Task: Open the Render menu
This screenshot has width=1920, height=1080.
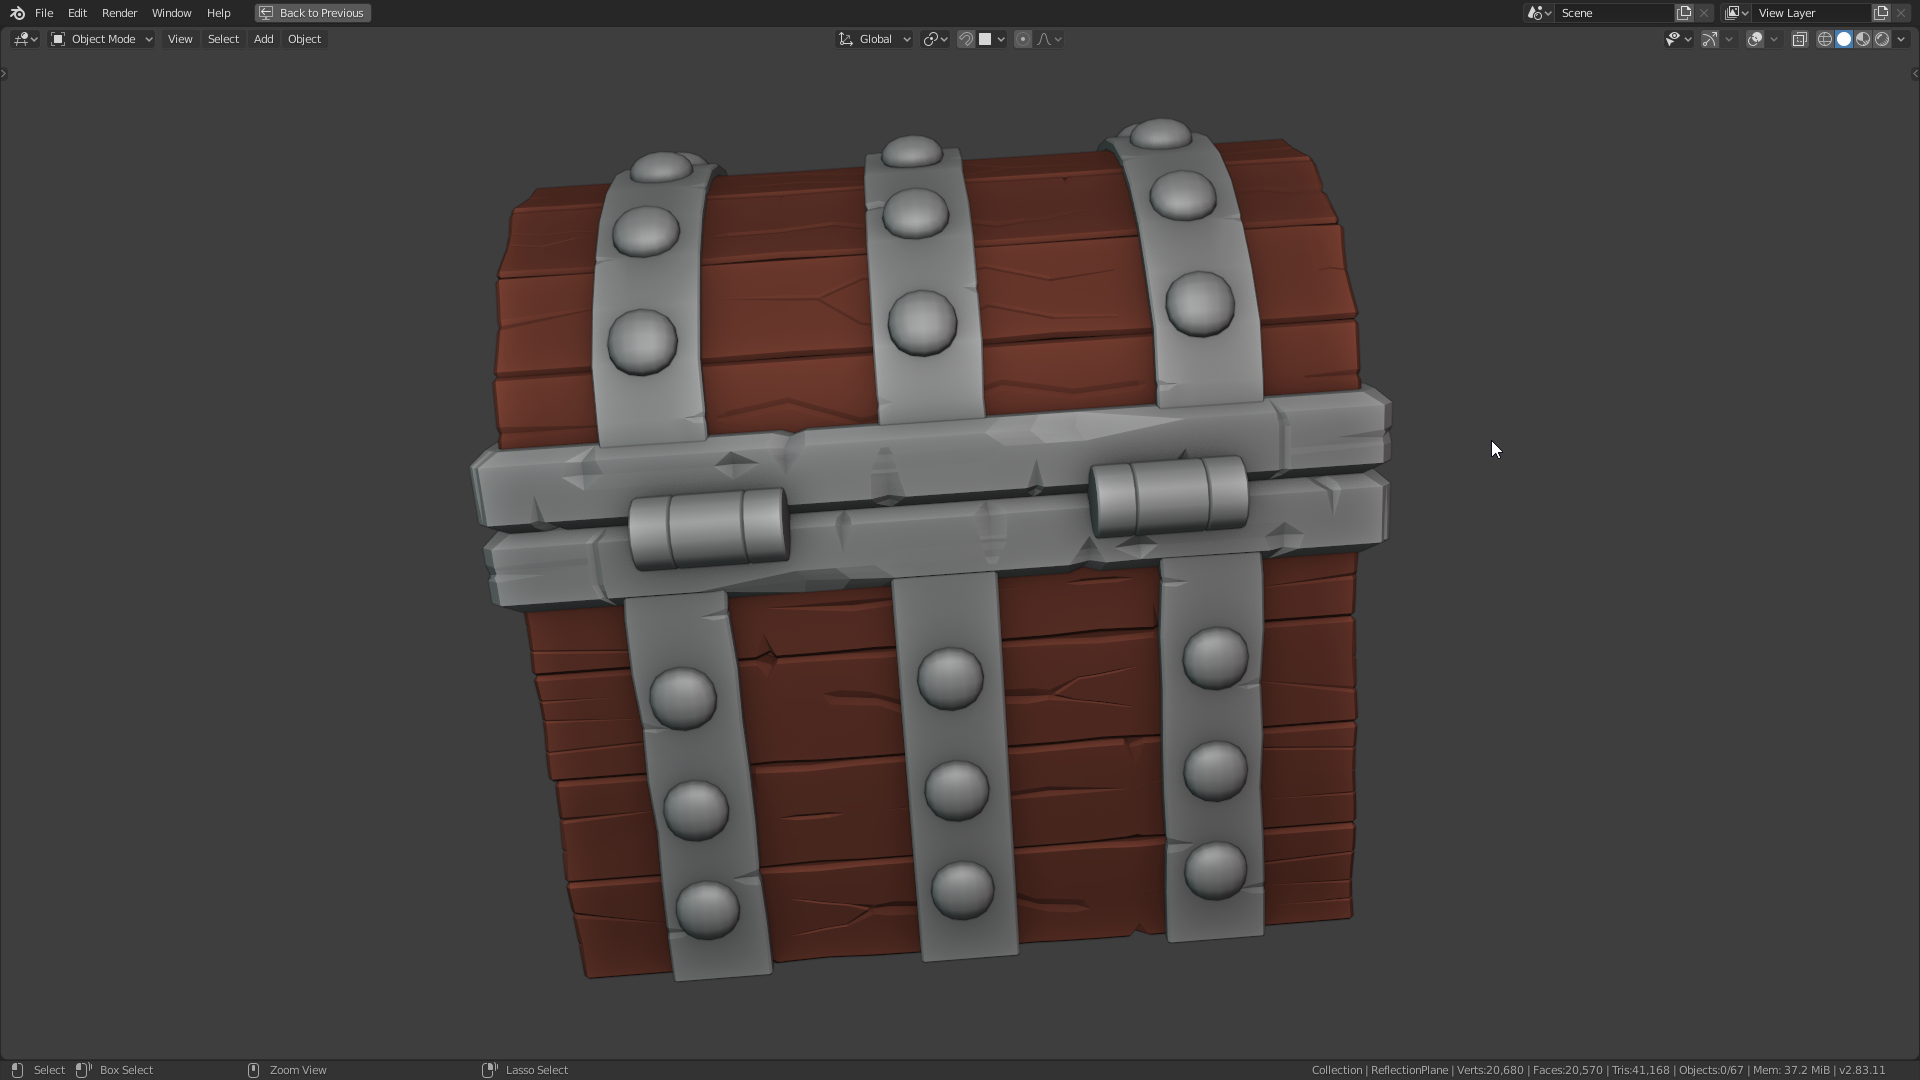Action: coord(119,13)
